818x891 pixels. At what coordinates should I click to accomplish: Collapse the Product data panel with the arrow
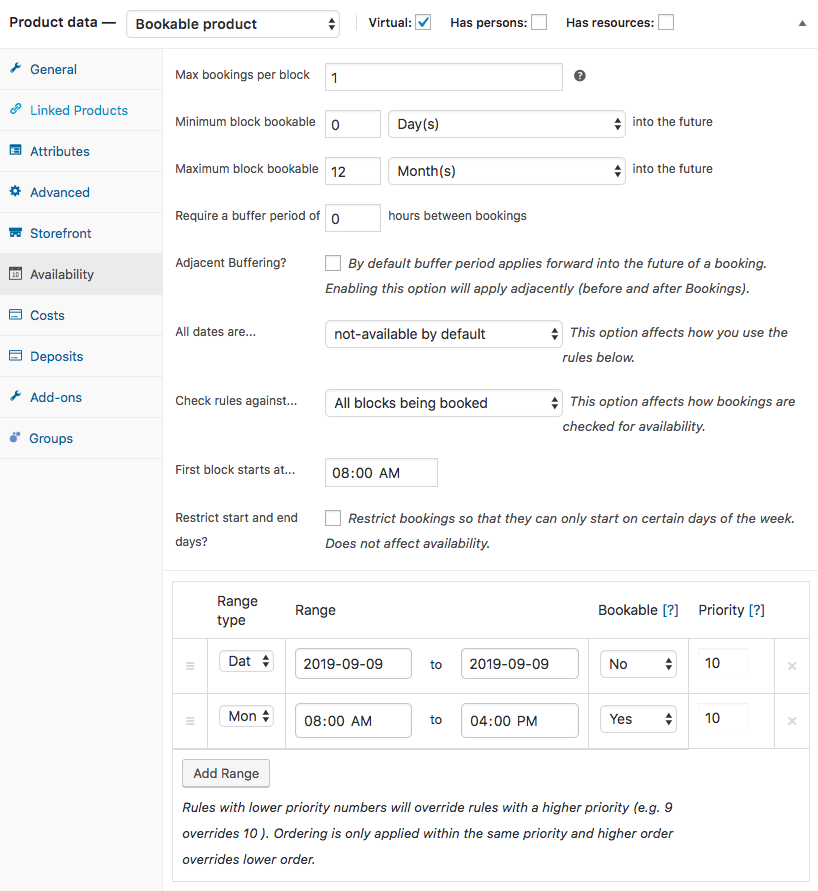(802, 23)
